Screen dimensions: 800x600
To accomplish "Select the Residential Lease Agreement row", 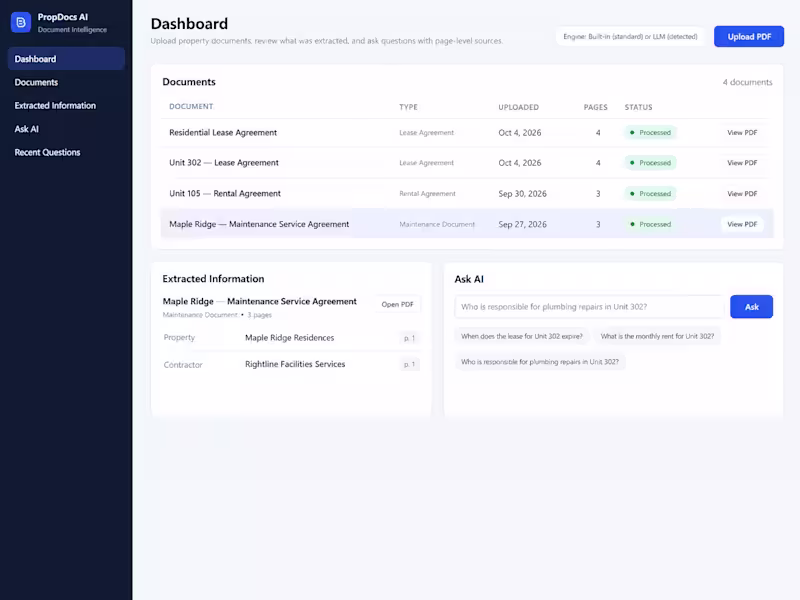I will point(467,133).
